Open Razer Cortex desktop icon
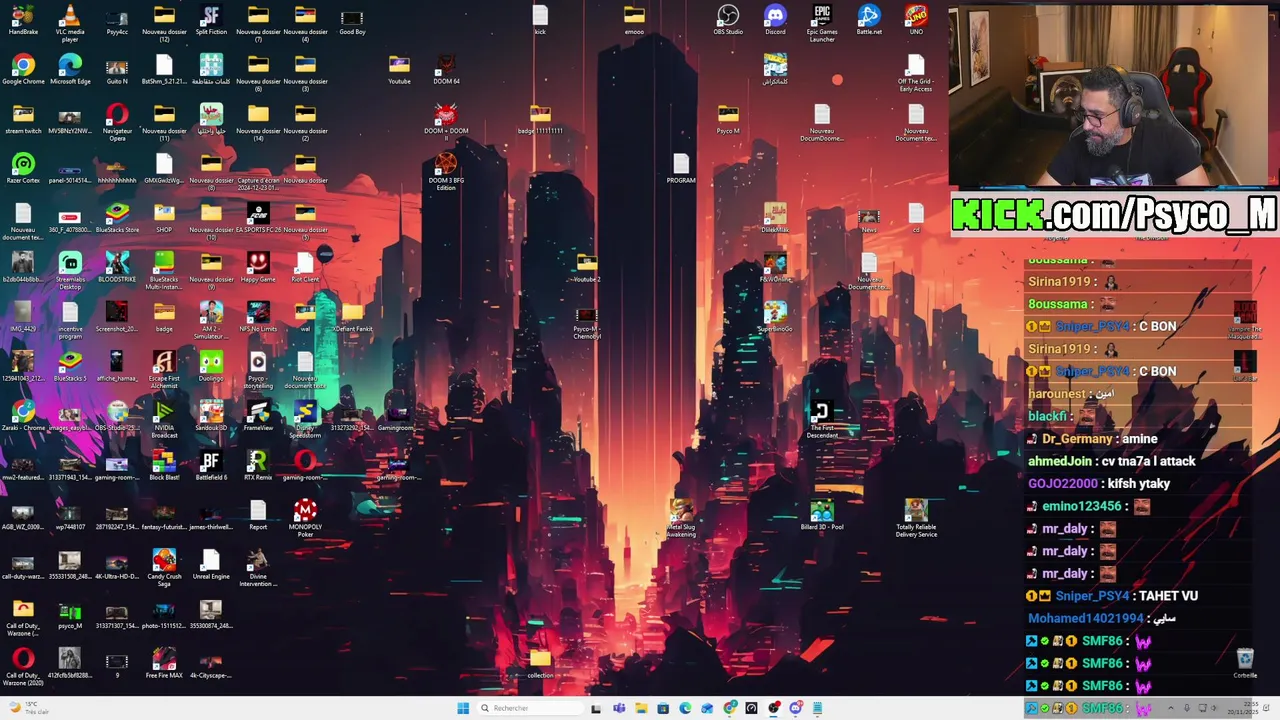Image resolution: width=1280 pixels, height=720 pixels. pyautogui.click(x=23, y=168)
